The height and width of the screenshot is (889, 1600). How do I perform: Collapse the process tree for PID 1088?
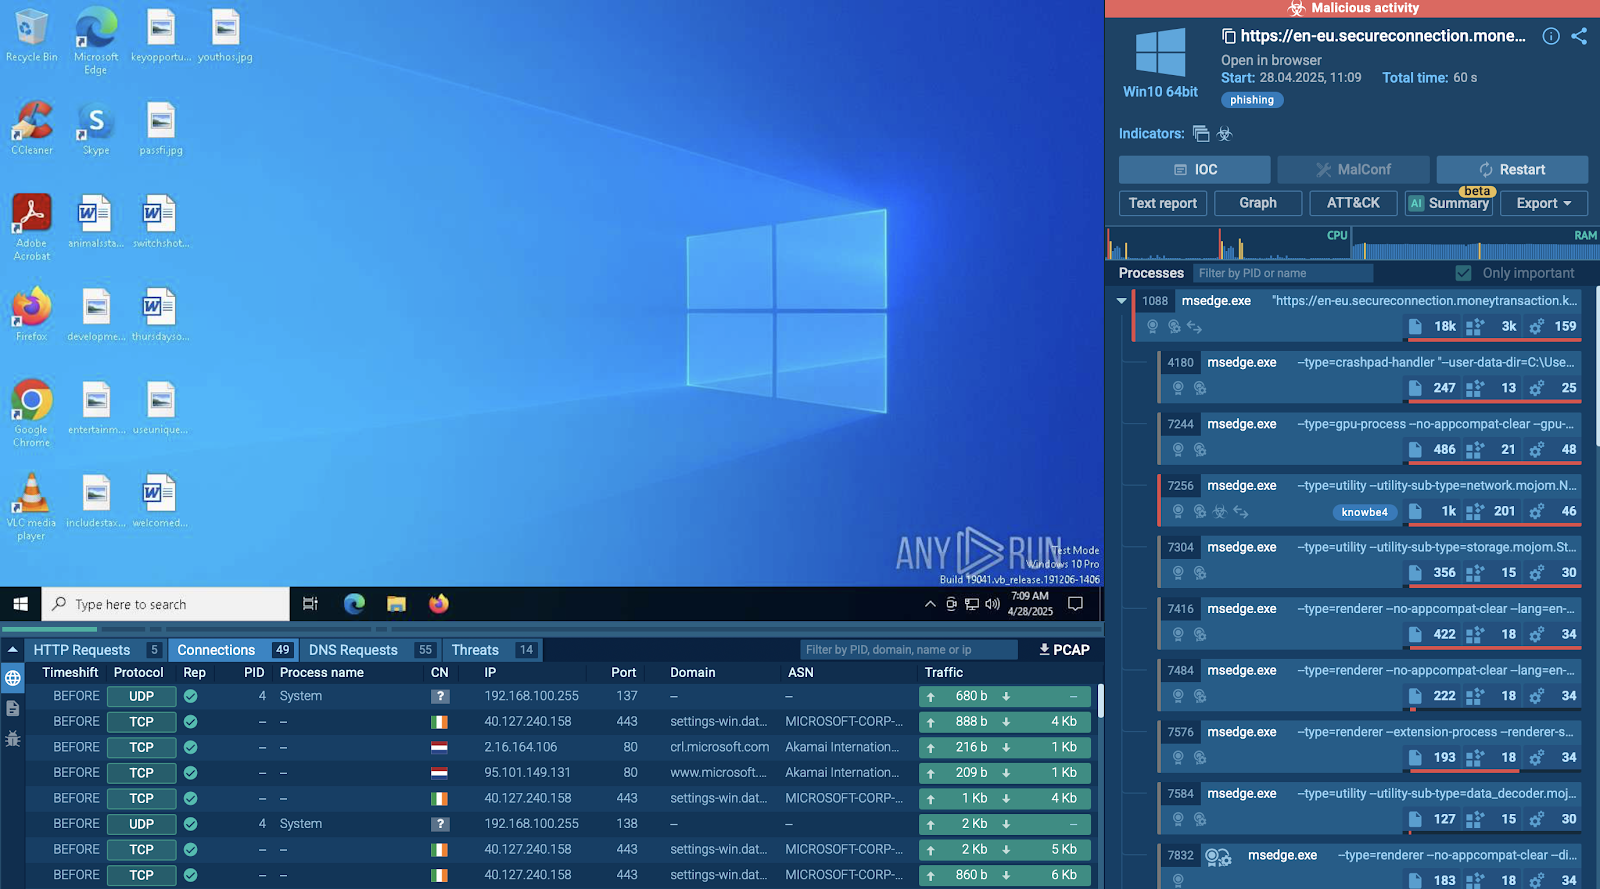[1122, 301]
